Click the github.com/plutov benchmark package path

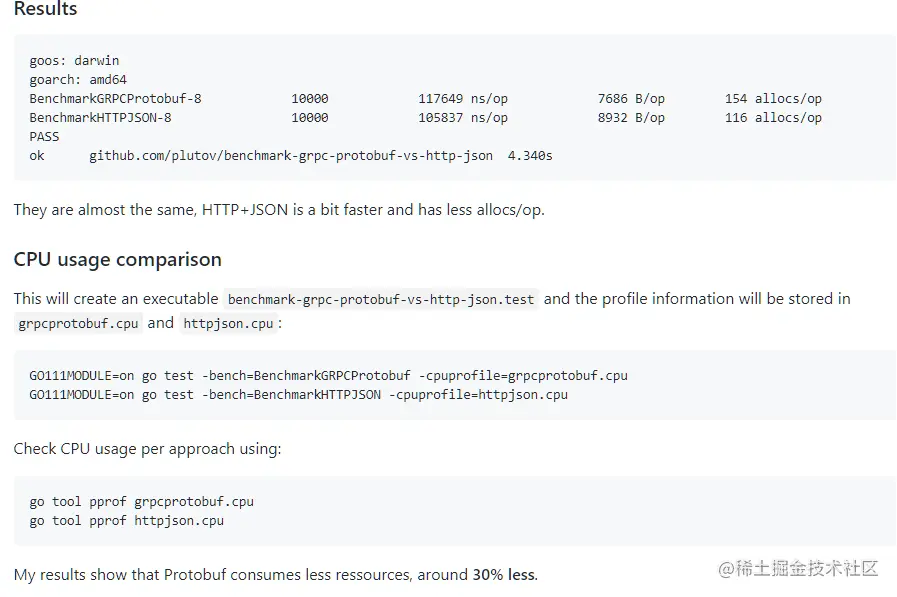coord(290,156)
